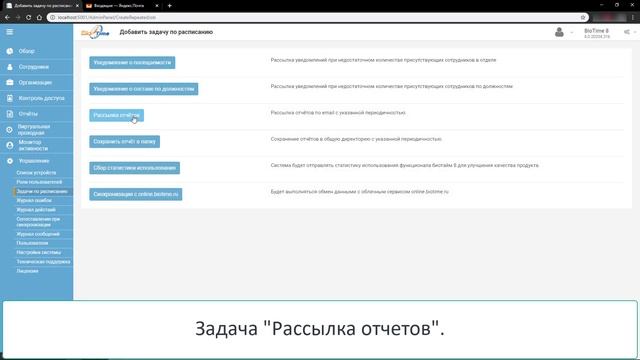Open Журнал ошибок submenu item
Viewport: 640px width, 360px height.
point(34,200)
